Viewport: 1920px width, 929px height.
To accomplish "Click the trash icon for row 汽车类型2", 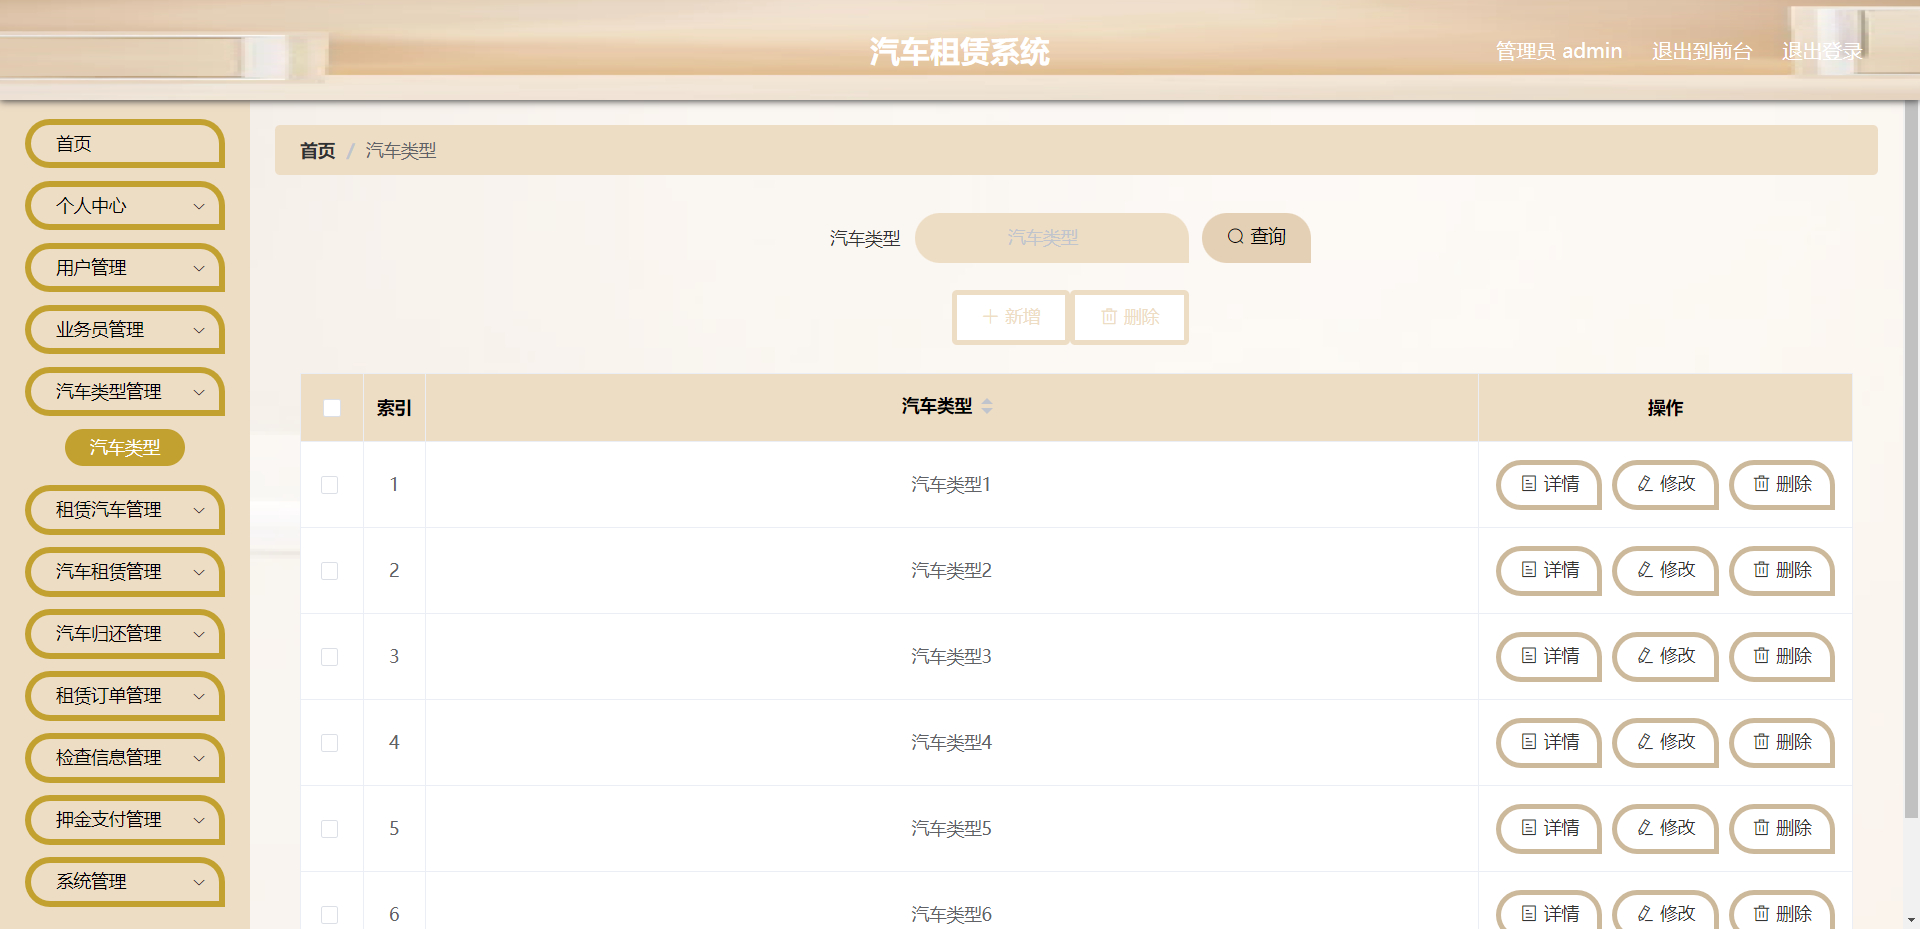I will point(1761,570).
